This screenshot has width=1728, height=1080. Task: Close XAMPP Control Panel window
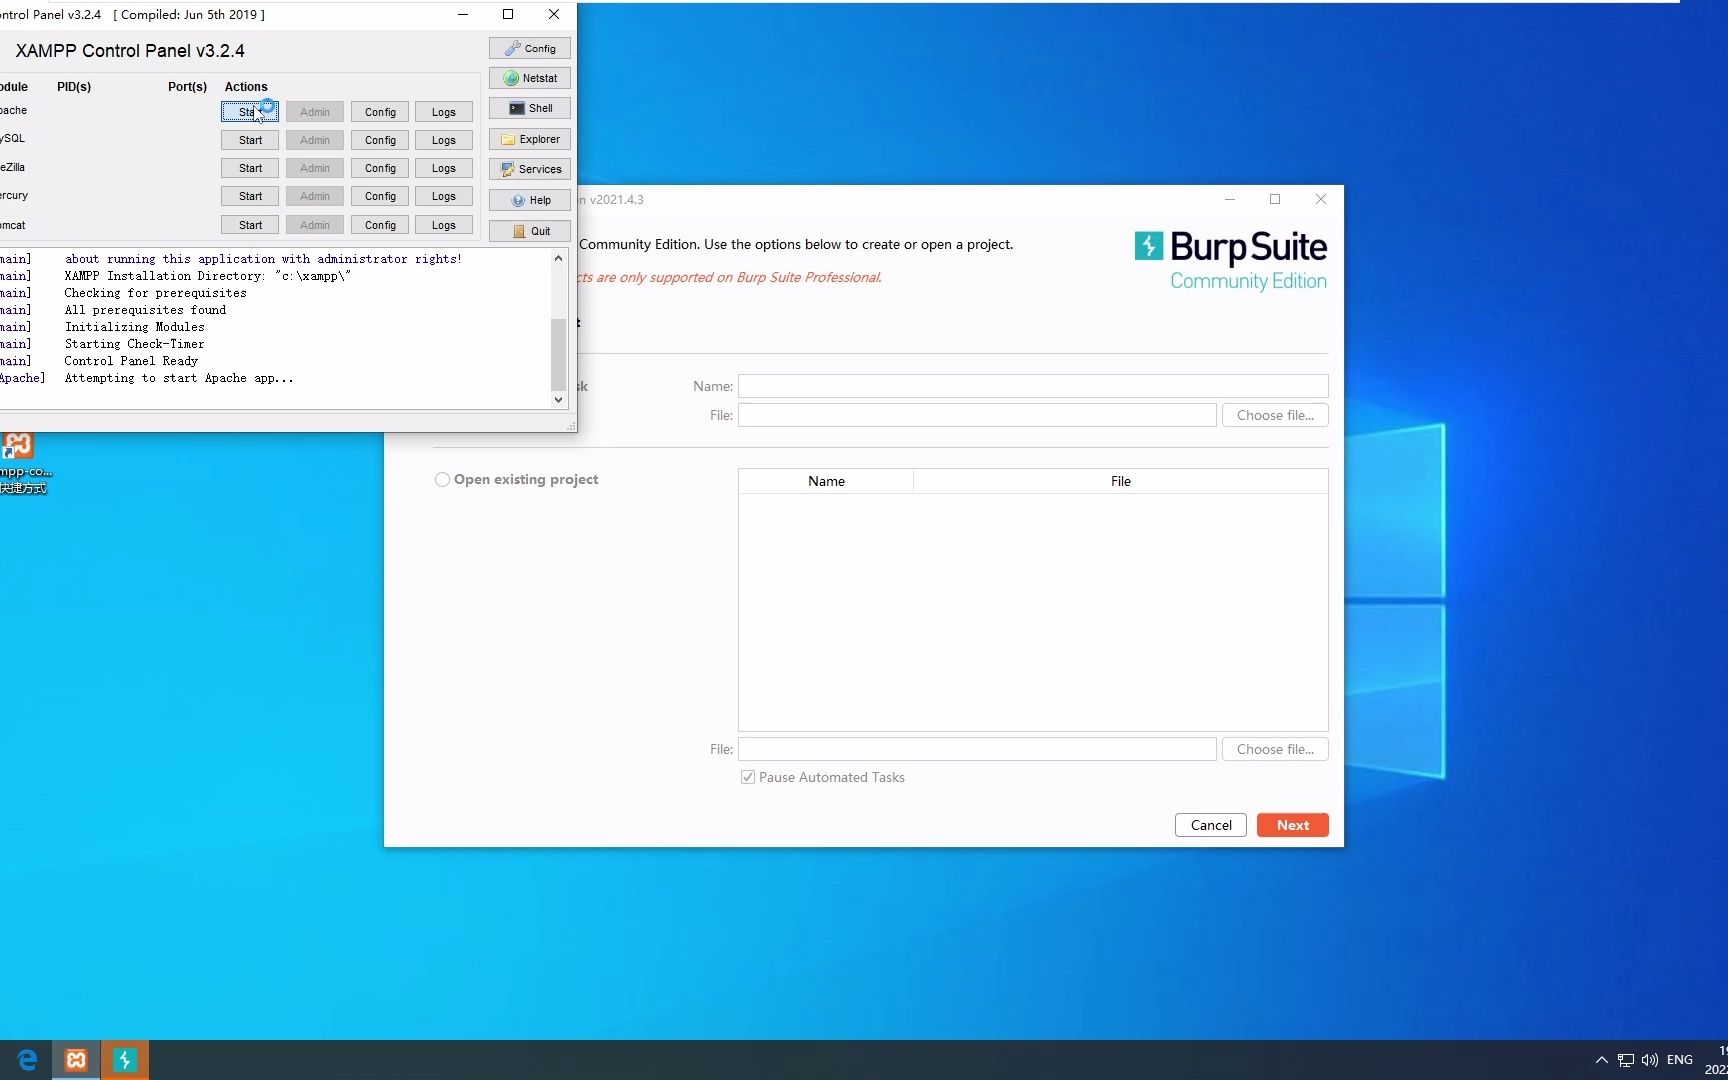point(554,14)
